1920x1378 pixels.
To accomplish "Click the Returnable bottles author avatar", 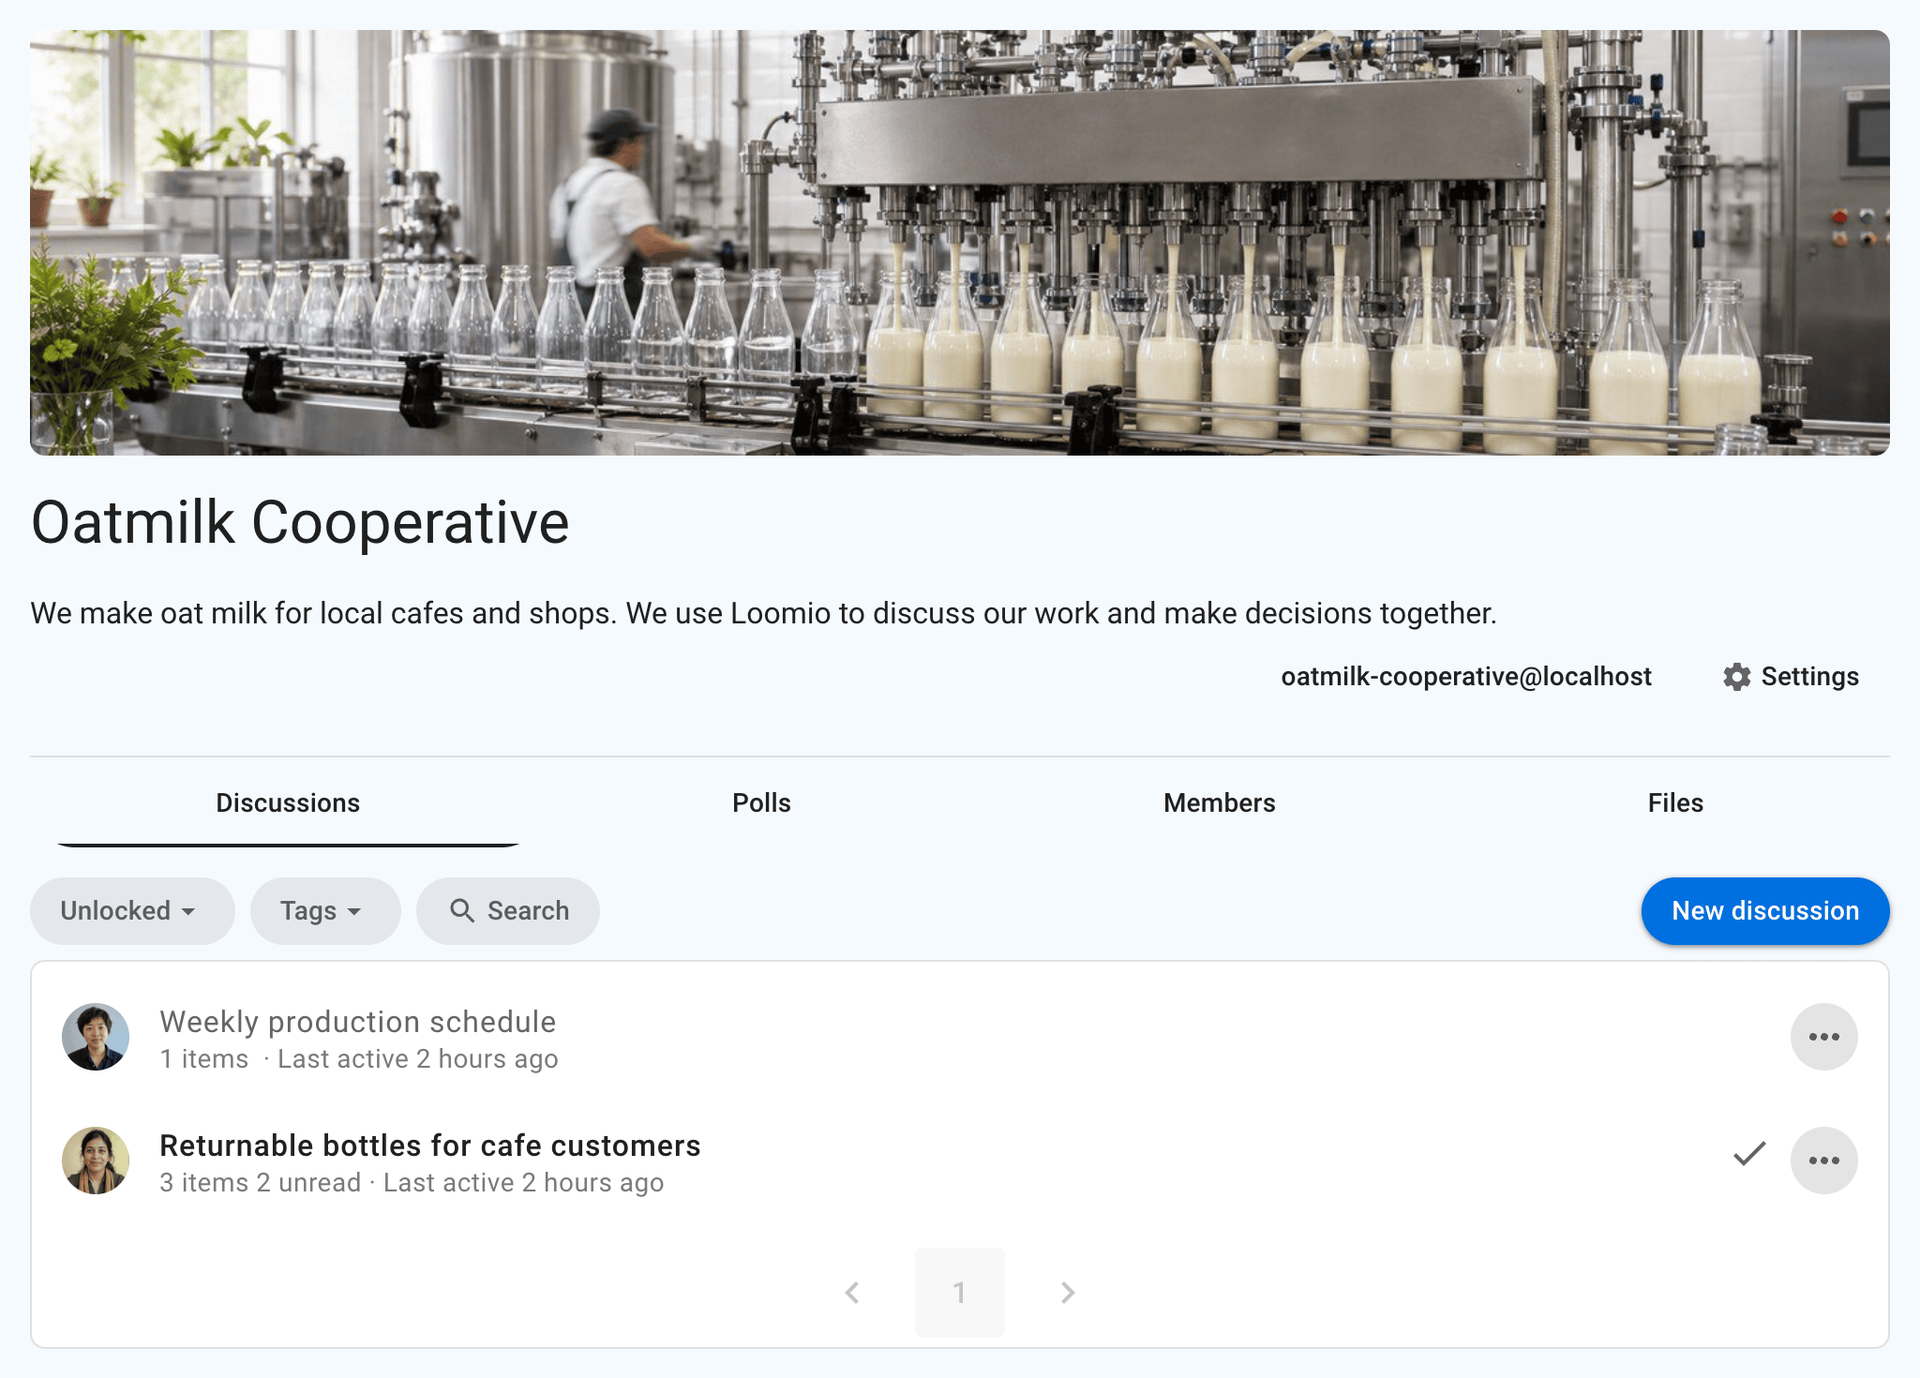I will [95, 1160].
